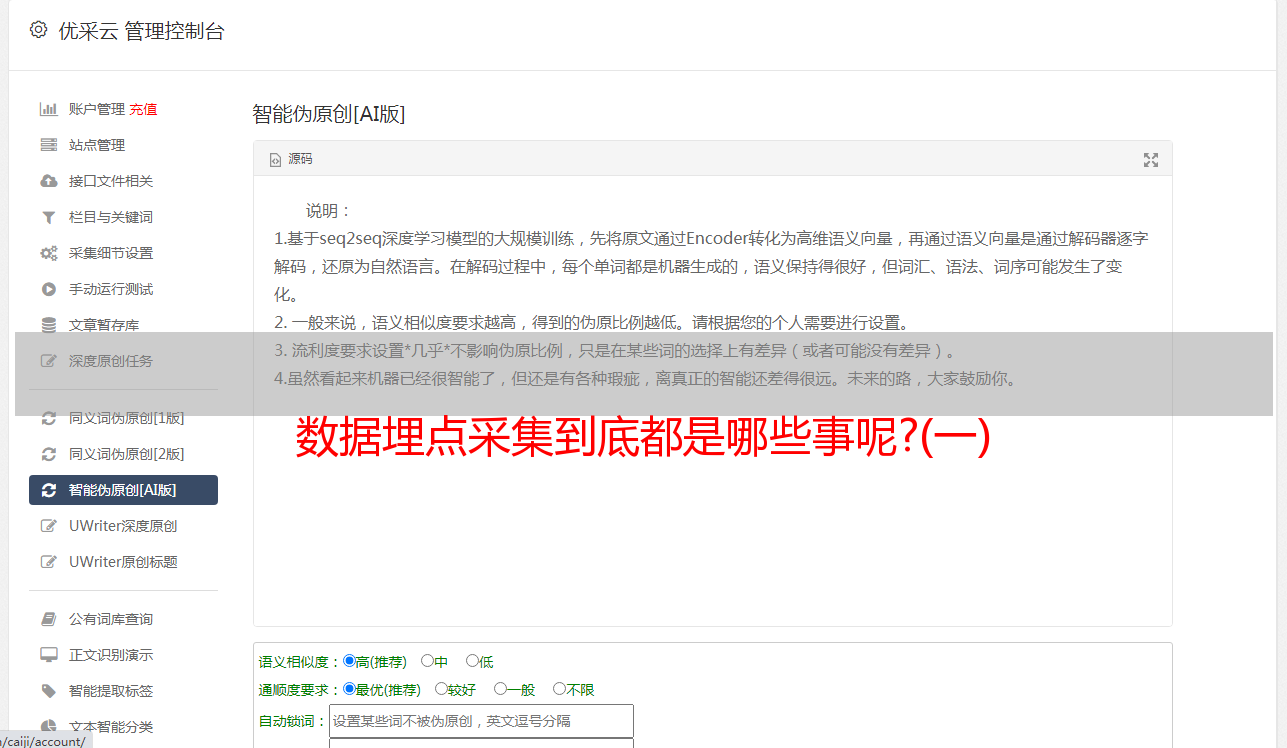Click the bar chart icon for 账户管理
This screenshot has width=1287, height=748.
[48, 109]
